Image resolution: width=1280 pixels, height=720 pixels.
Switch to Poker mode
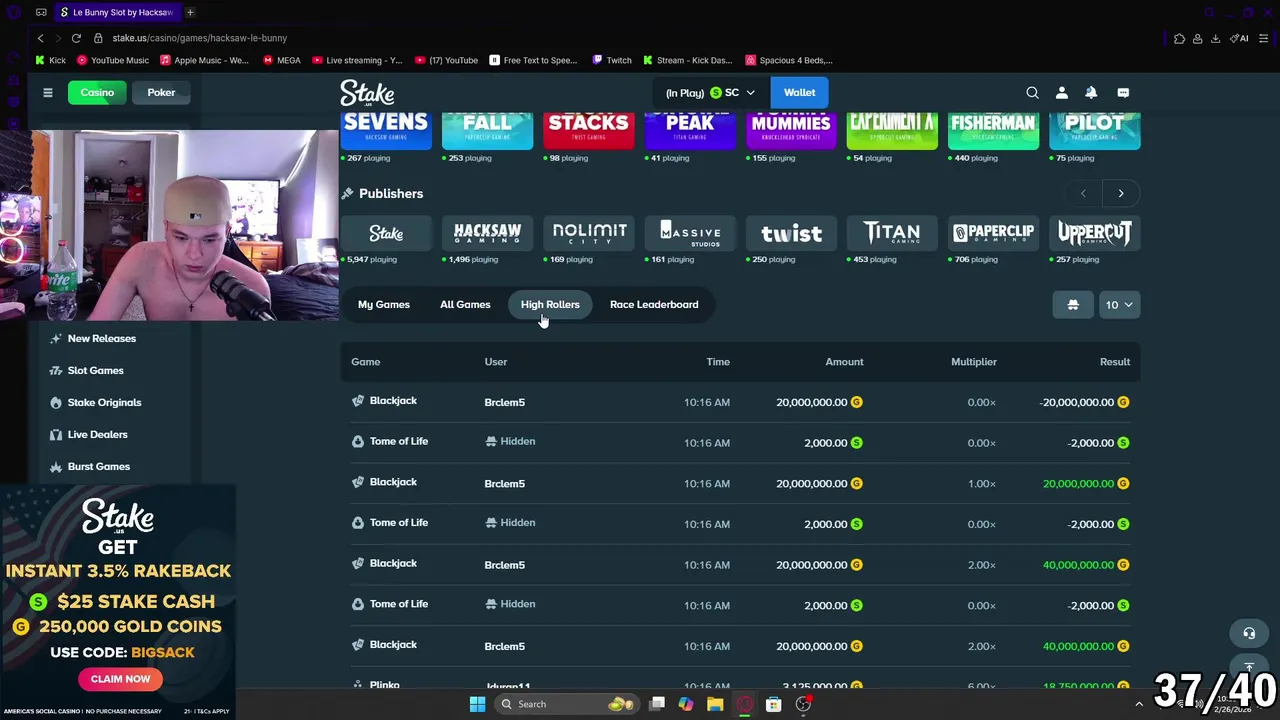tap(161, 92)
